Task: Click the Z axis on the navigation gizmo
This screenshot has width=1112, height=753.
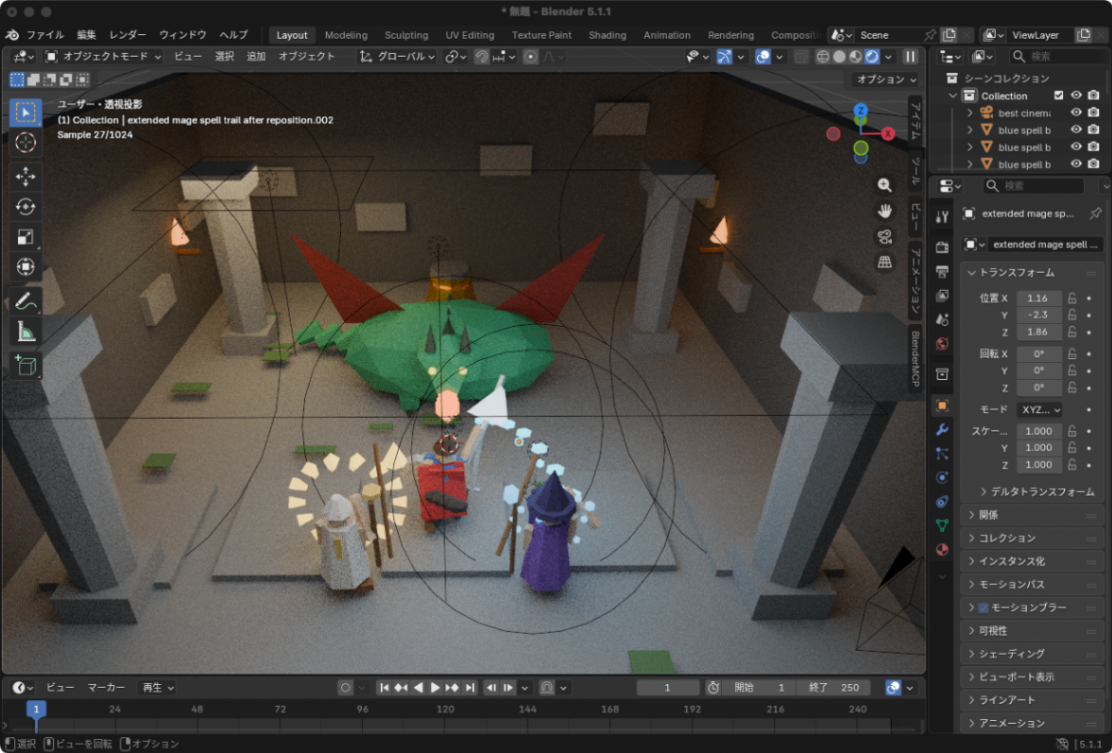Action: point(860,111)
